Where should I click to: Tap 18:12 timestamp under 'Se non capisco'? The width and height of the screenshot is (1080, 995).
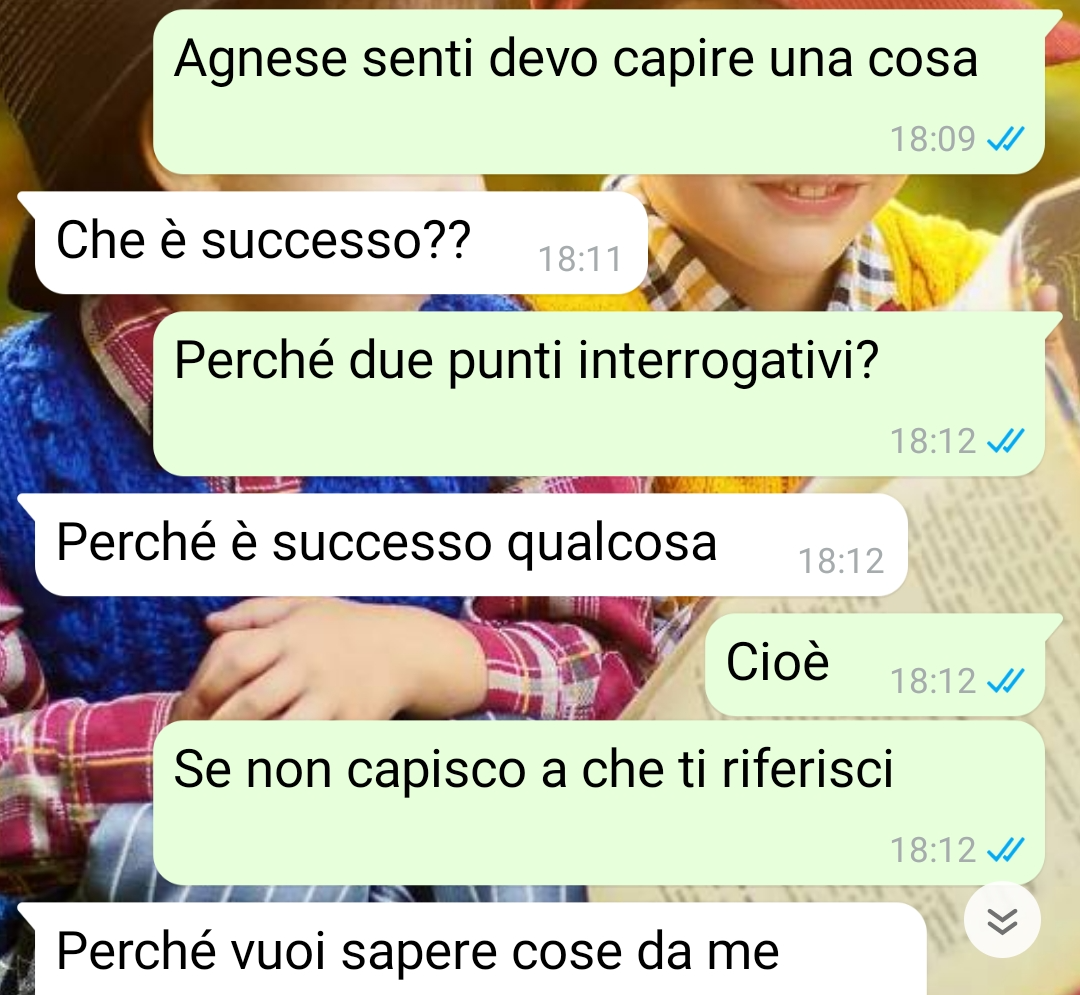933,850
